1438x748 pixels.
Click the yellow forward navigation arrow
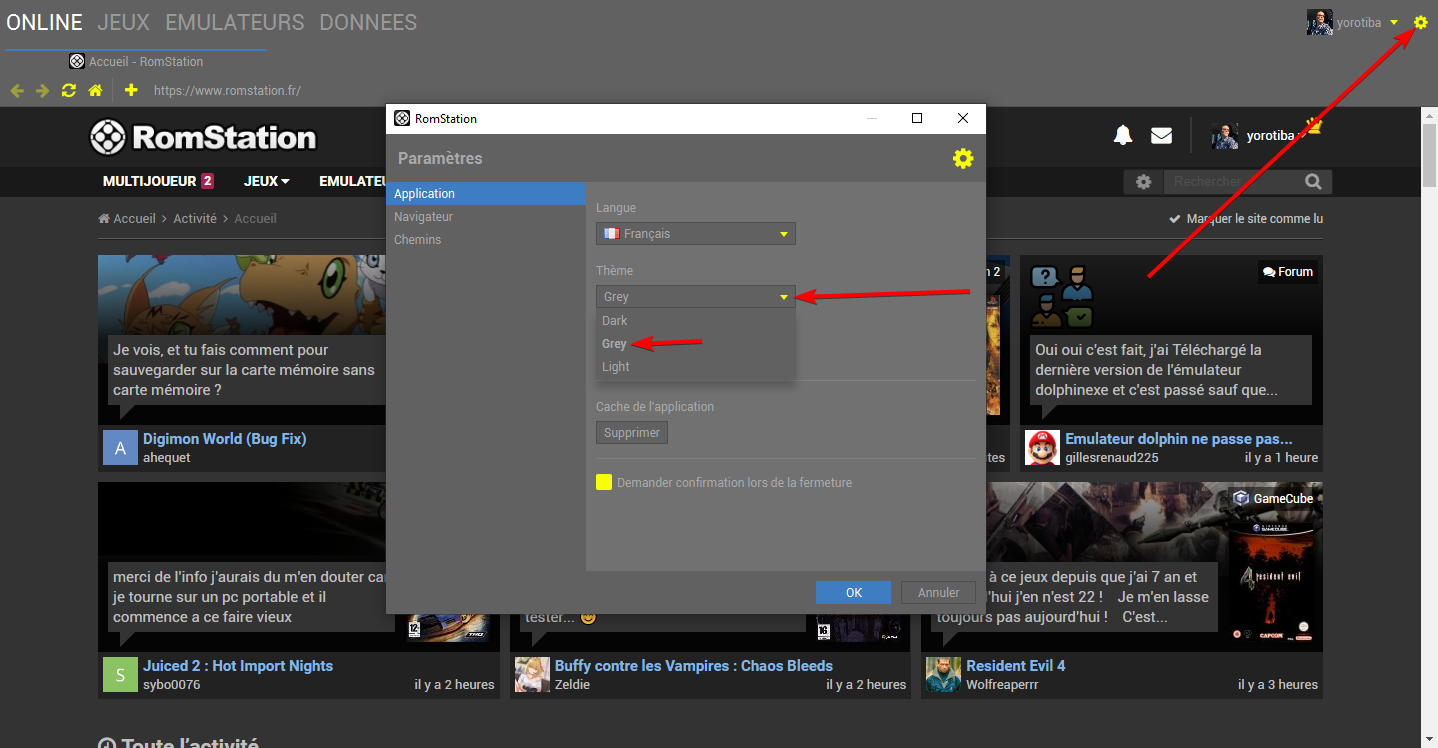[42, 91]
